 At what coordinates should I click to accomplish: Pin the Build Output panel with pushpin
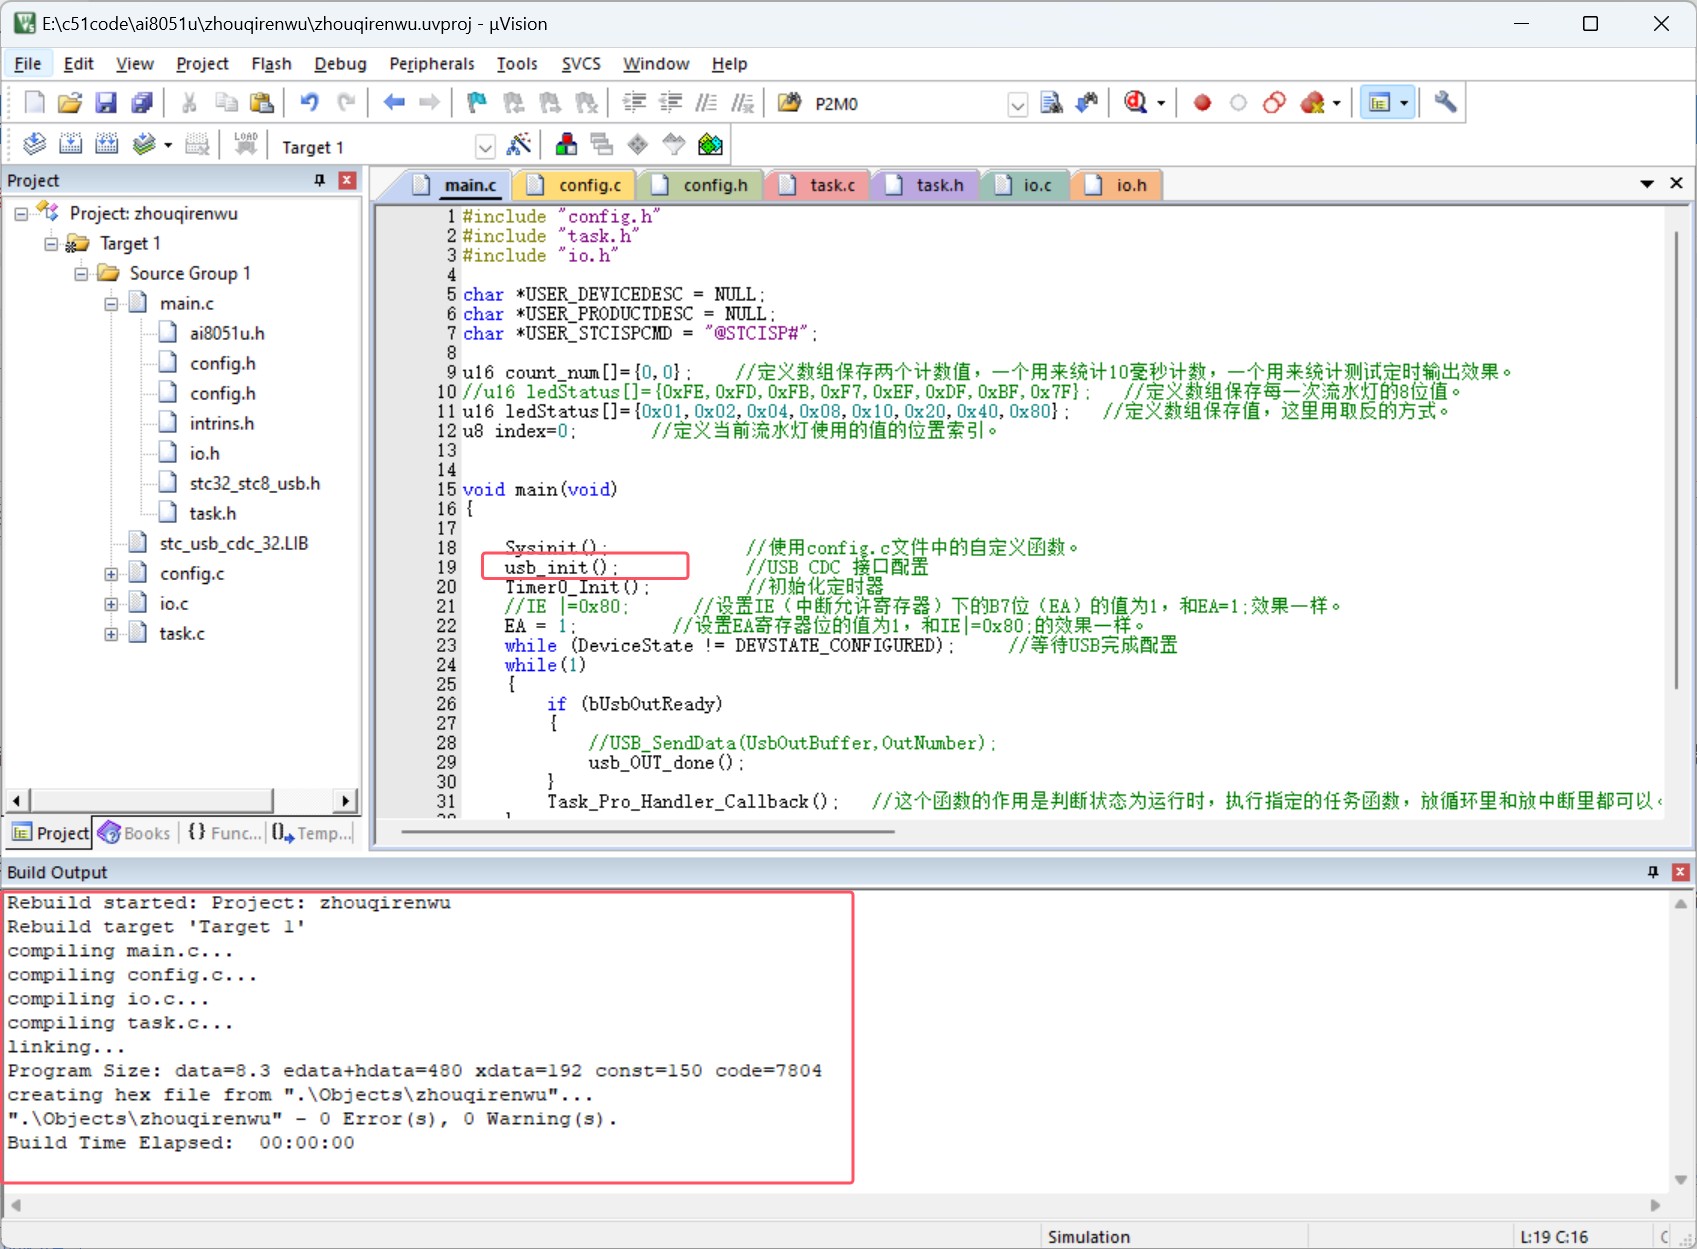click(x=1653, y=872)
